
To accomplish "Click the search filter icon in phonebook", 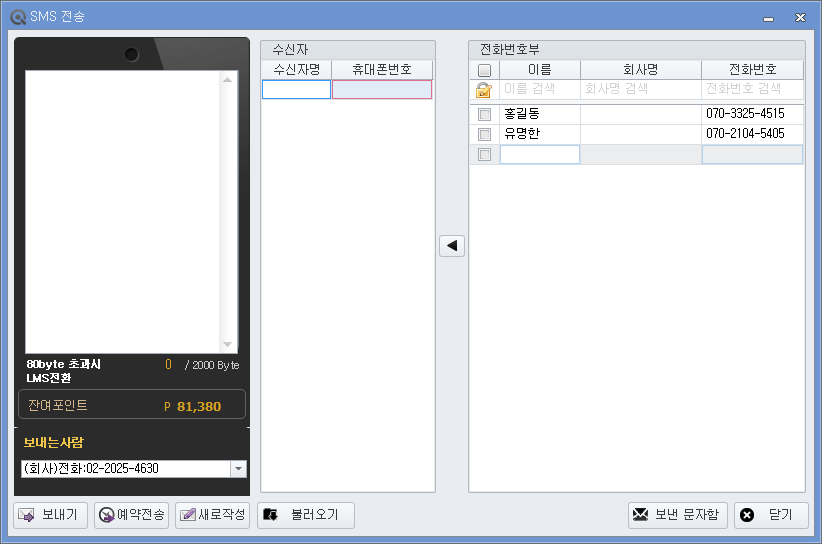I will click(484, 90).
